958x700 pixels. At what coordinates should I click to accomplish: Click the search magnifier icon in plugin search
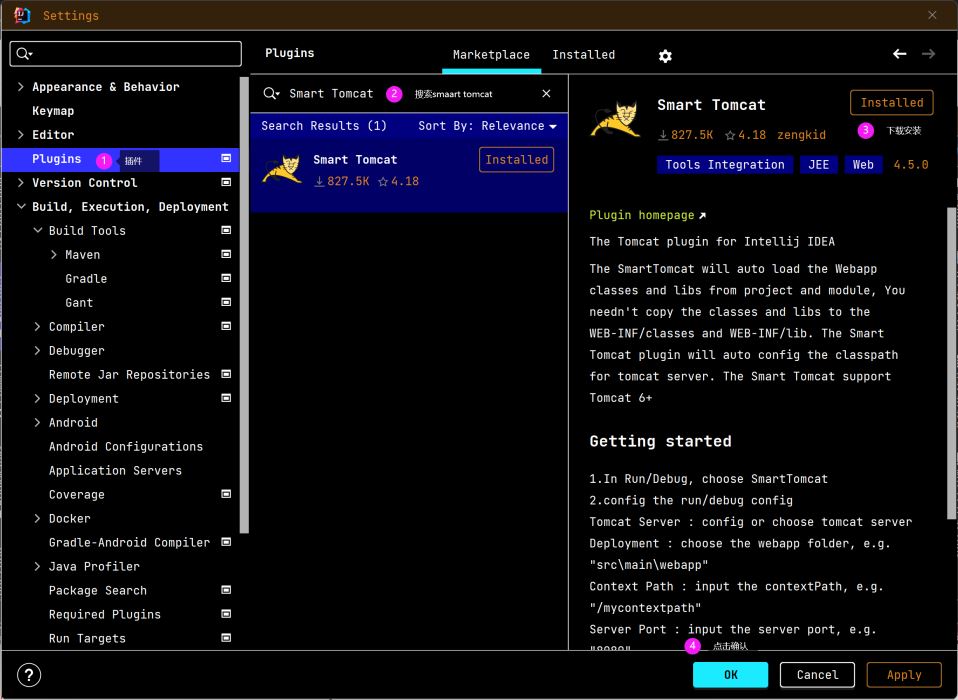270,94
